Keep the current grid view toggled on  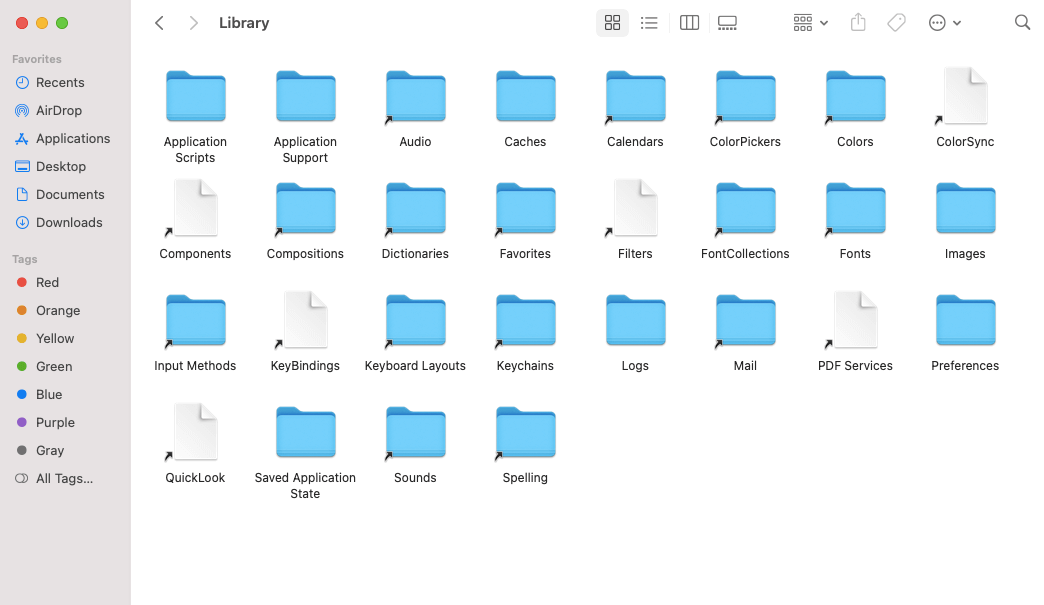click(612, 22)
